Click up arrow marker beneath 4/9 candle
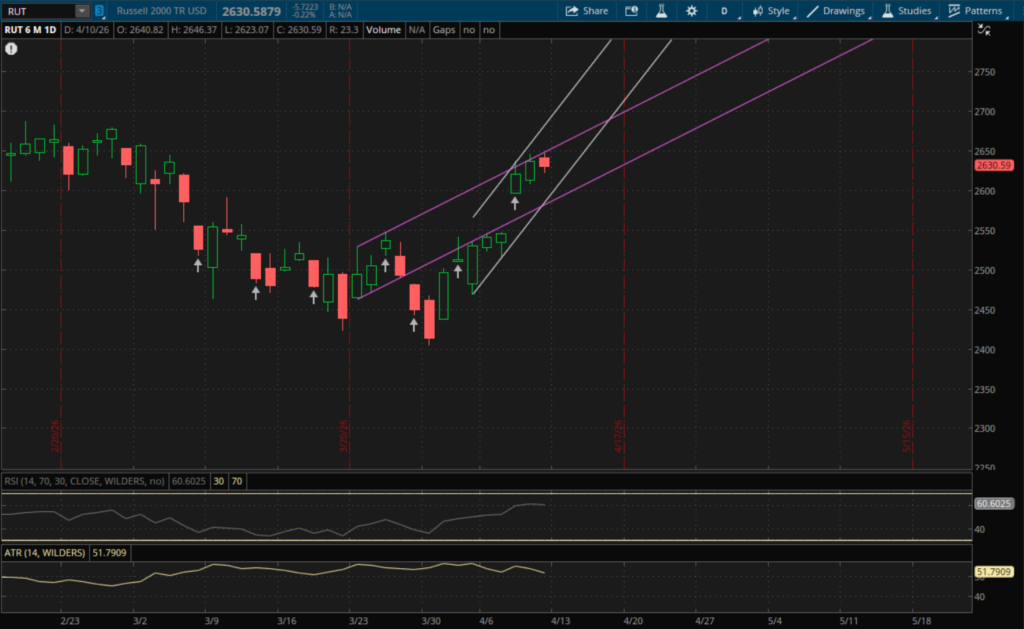1024x629 pixels. click(516, 203)
